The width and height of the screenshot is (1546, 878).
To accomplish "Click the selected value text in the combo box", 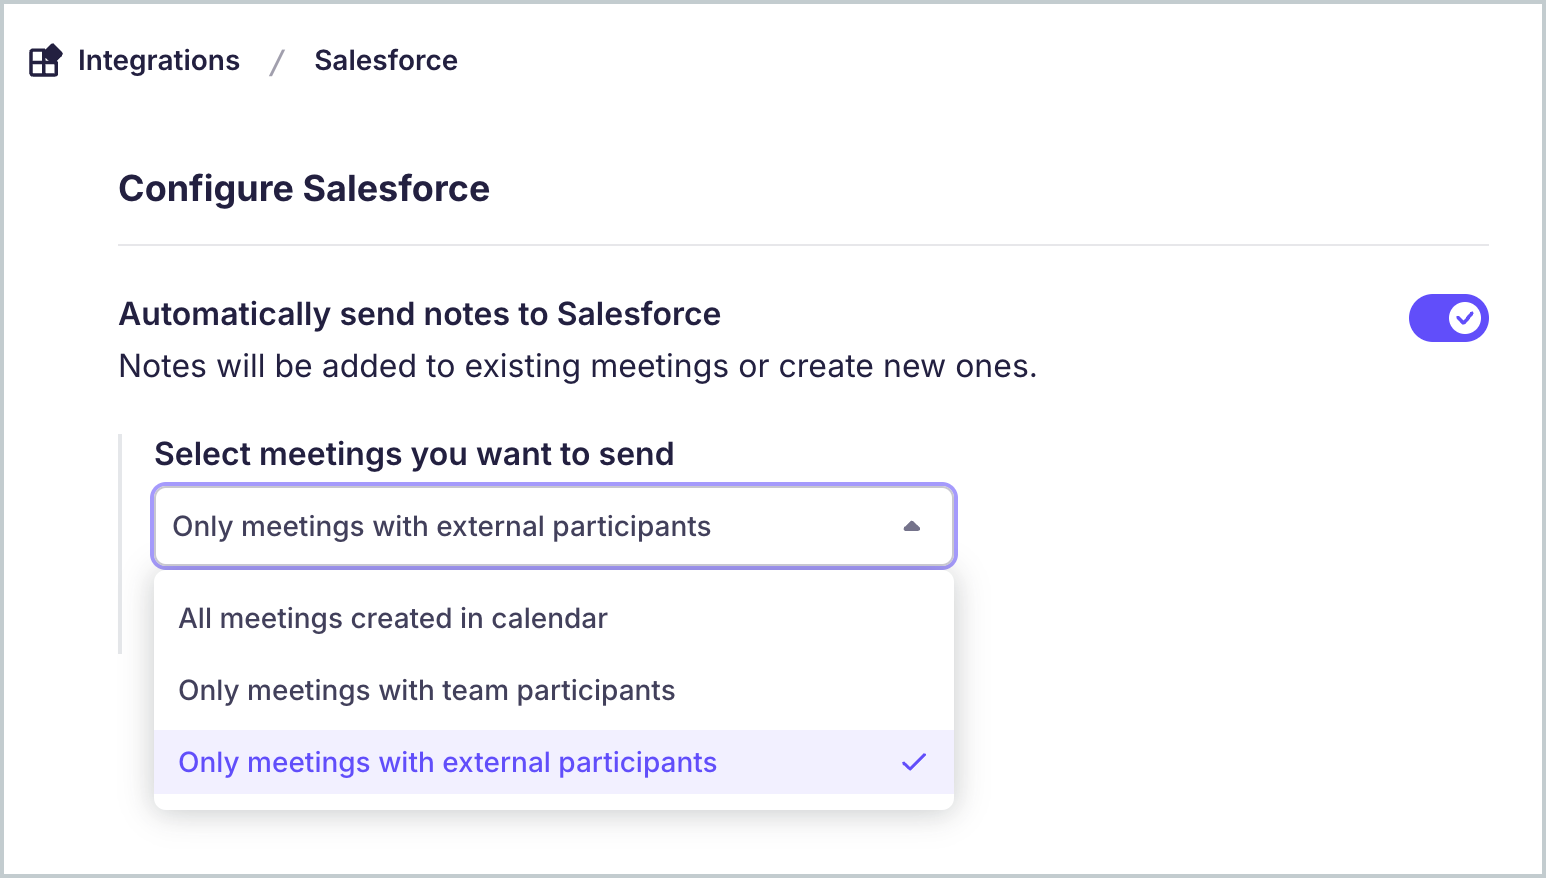I will tap(441, 526).
